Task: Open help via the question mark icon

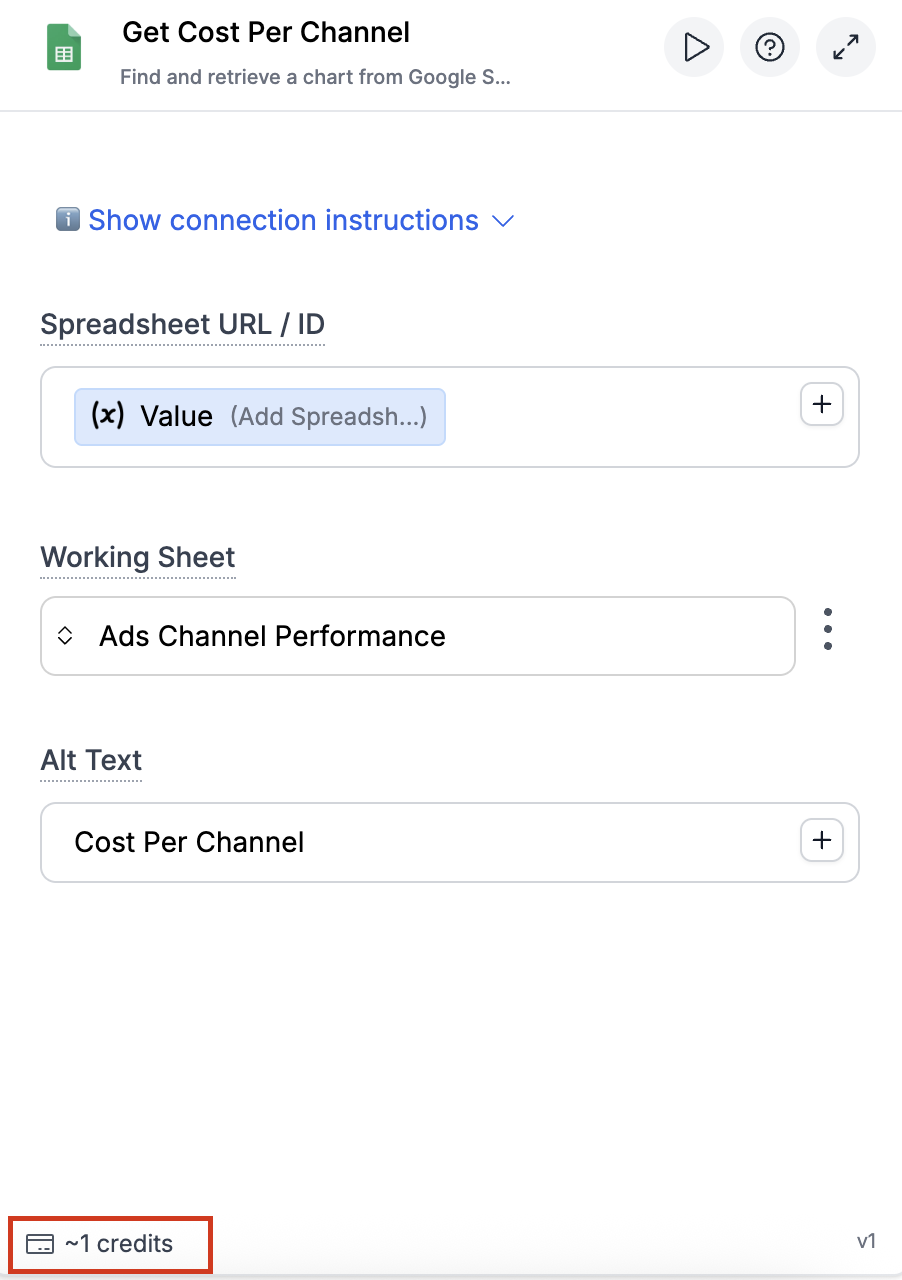Action: coord(770,47)
